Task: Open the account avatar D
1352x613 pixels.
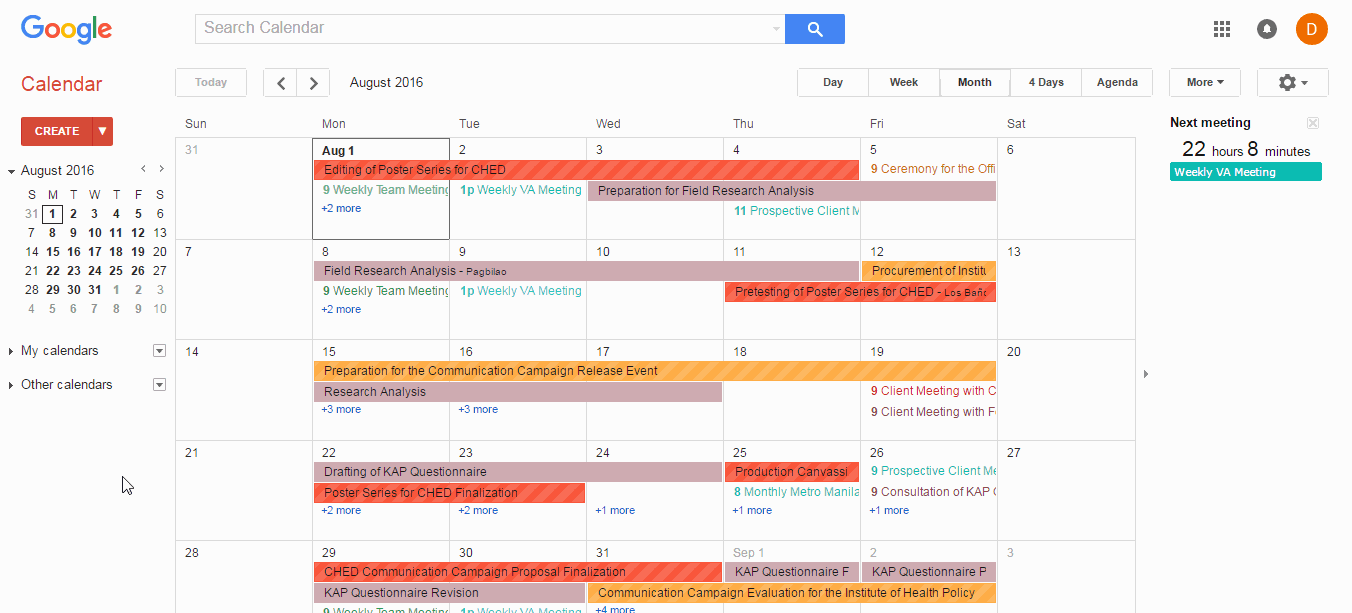Action: (x=1312, y=29)
